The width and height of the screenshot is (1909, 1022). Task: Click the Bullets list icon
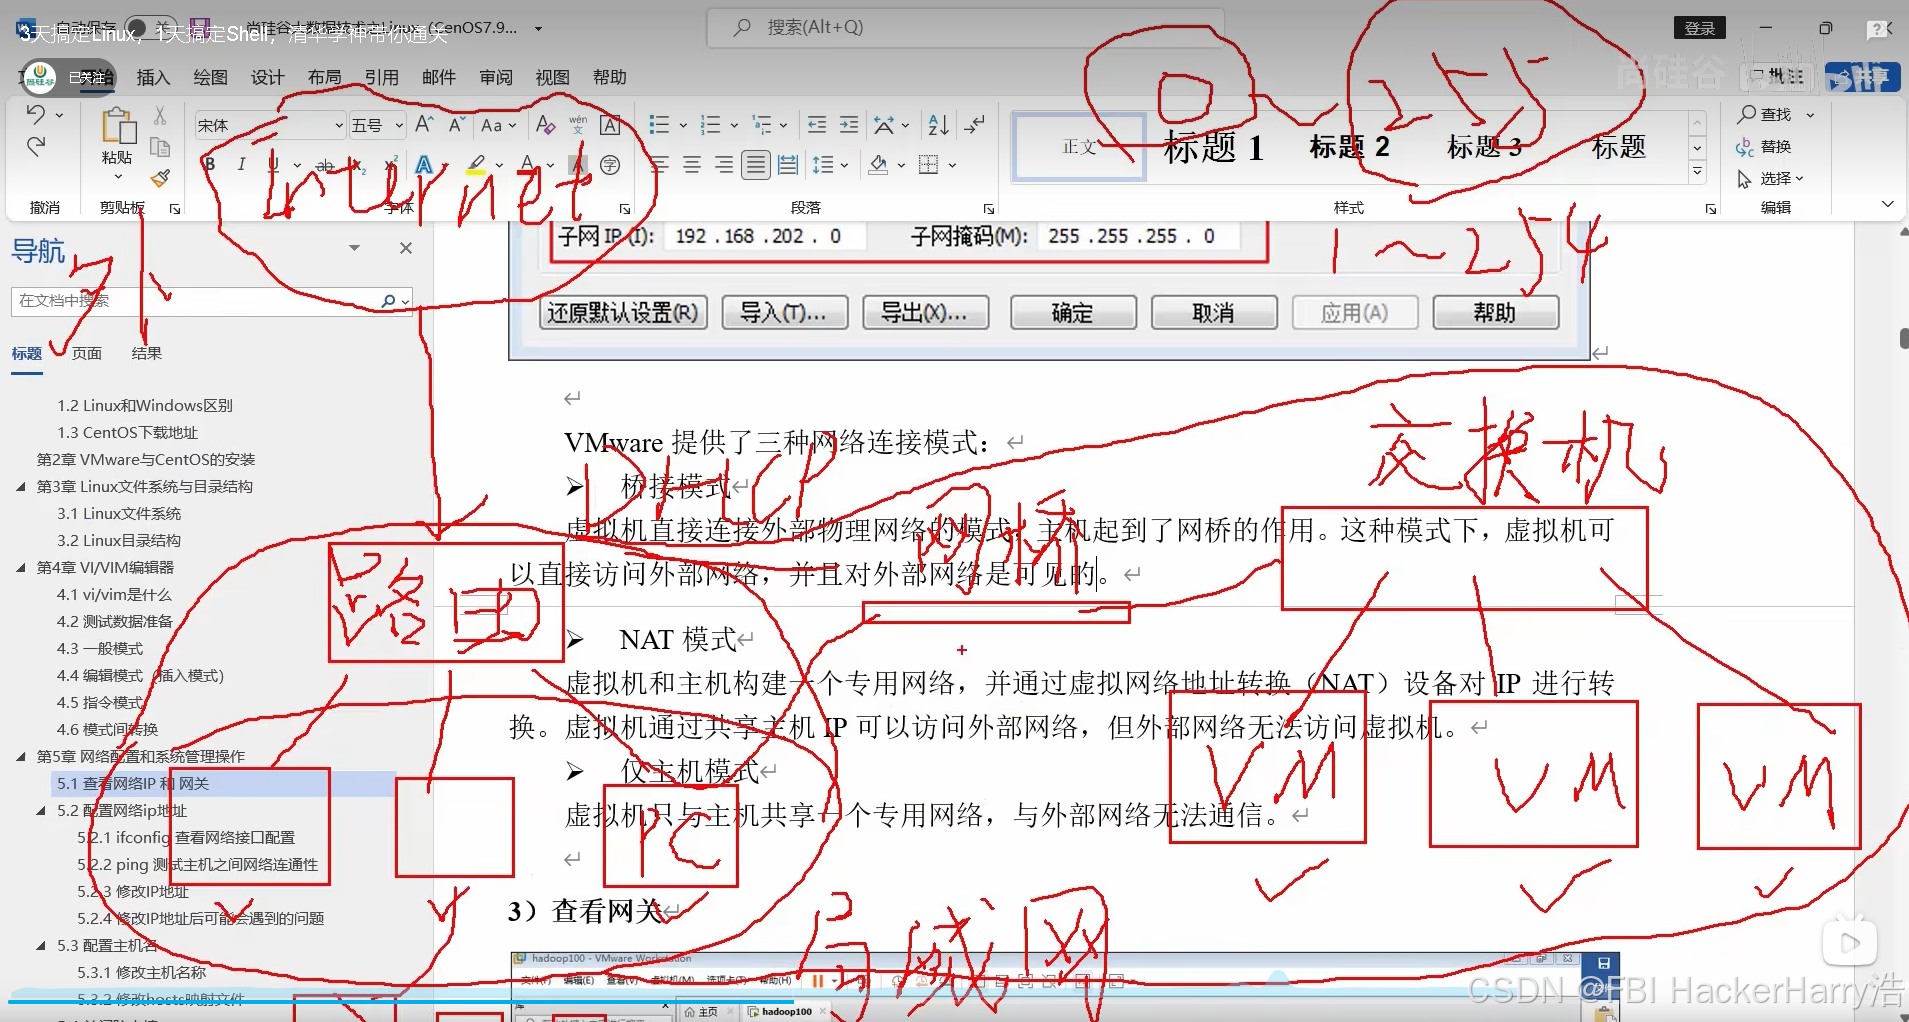[659, 125]
